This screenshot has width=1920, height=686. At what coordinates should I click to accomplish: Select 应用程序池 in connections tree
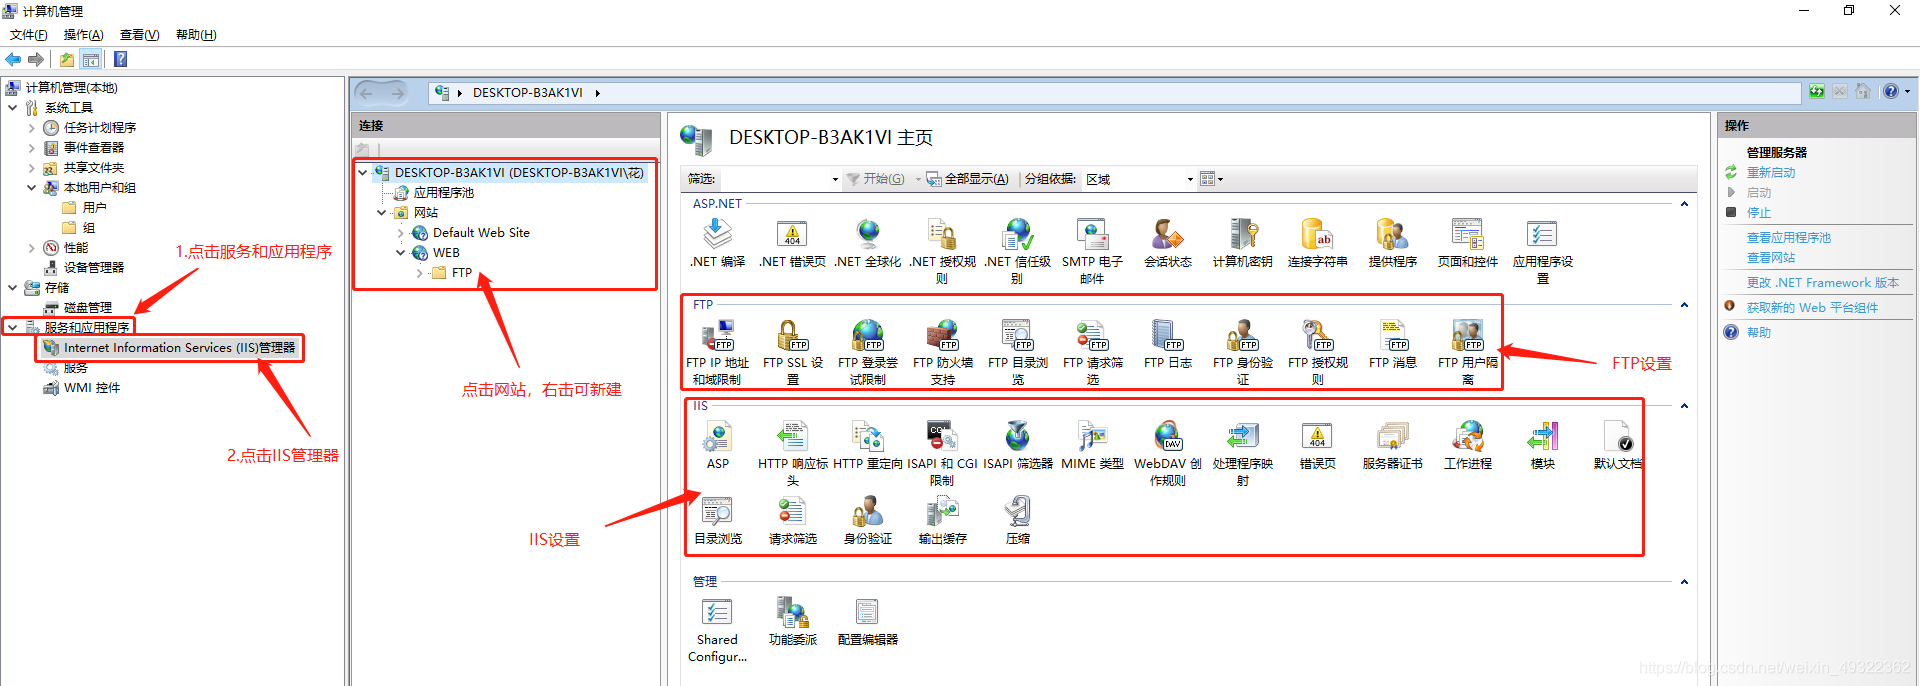tap(444, 192)
